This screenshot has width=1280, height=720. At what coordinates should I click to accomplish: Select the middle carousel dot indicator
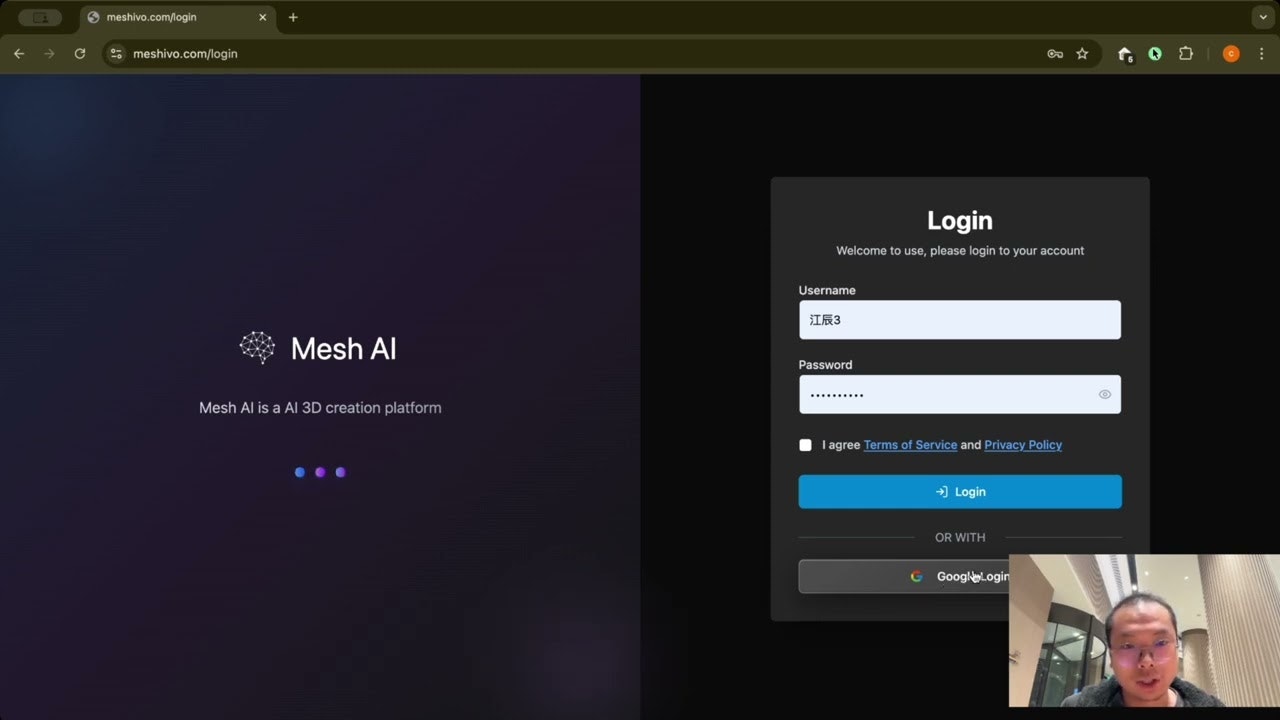(x=320, y=472)
